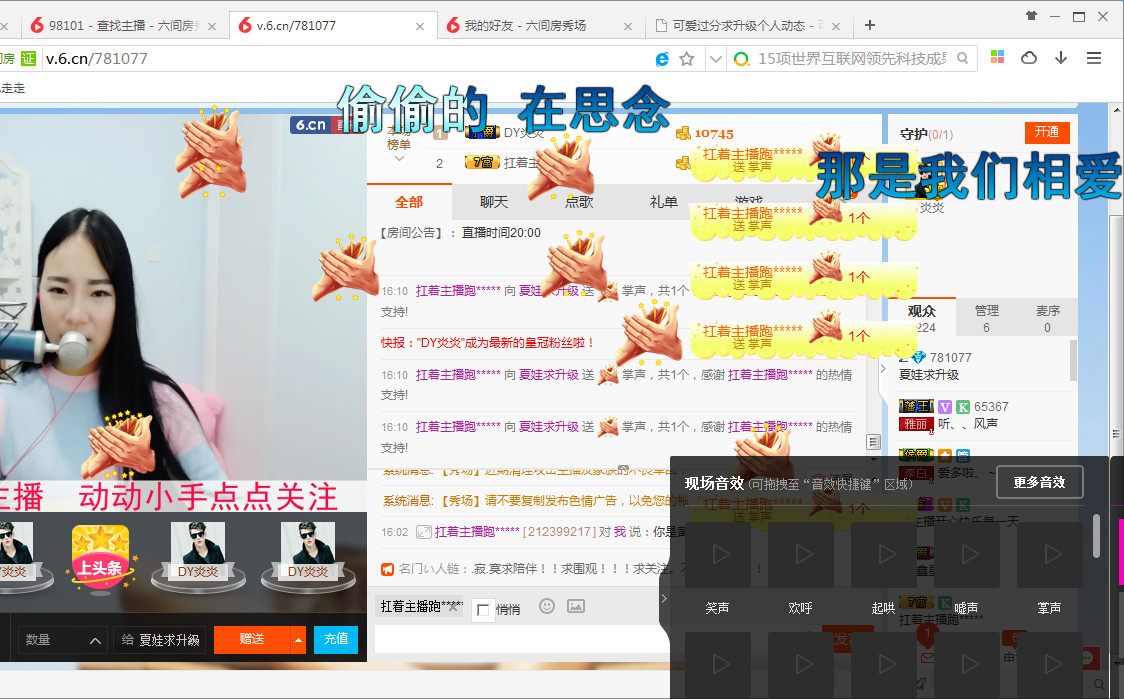The width and height of the screenshot is (1124, 699).
Task: Open the browser hamburger menu
Action: (1094, 58)
